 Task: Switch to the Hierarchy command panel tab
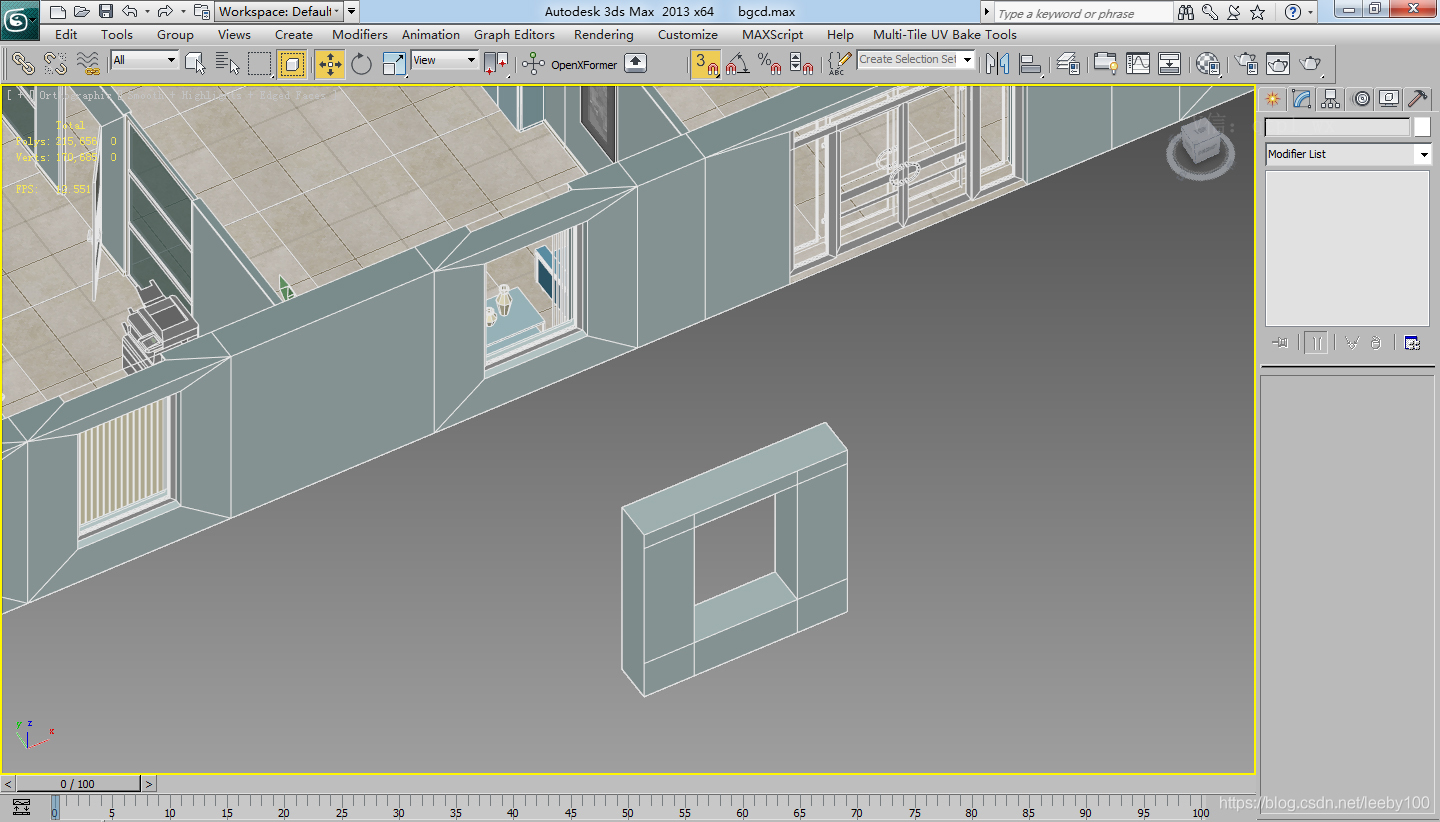coord(1330,98)
